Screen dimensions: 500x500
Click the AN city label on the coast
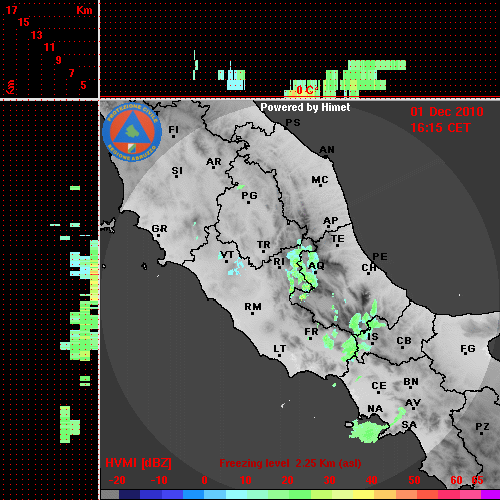[327, 150]
